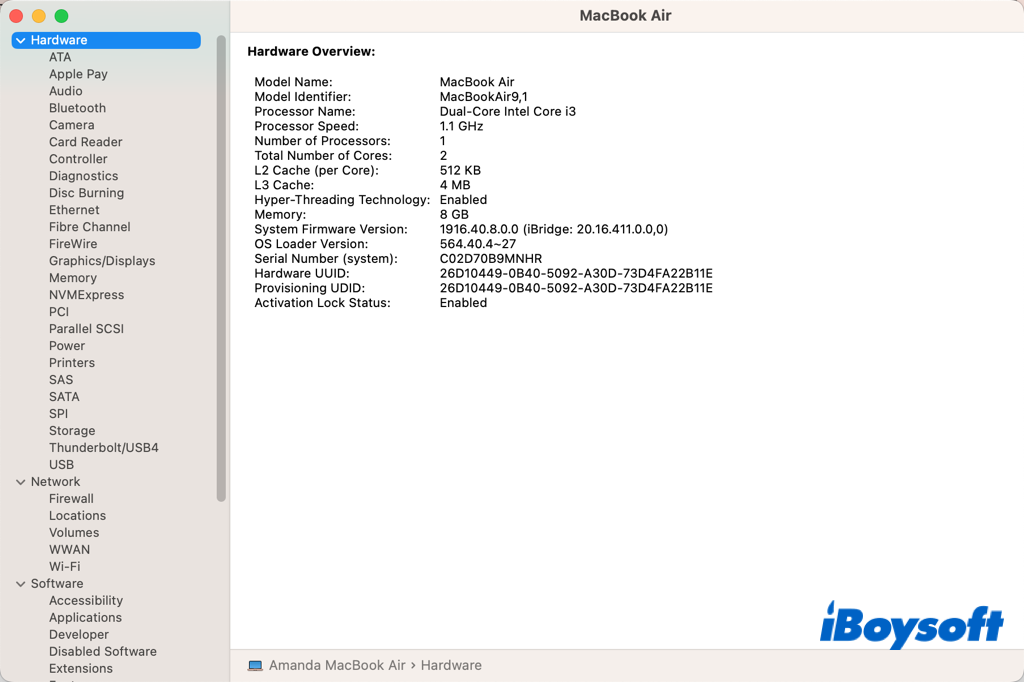This screenshot has height=682, width=1024.
Task: Select system firmware version value
Action: coord(554,229)
